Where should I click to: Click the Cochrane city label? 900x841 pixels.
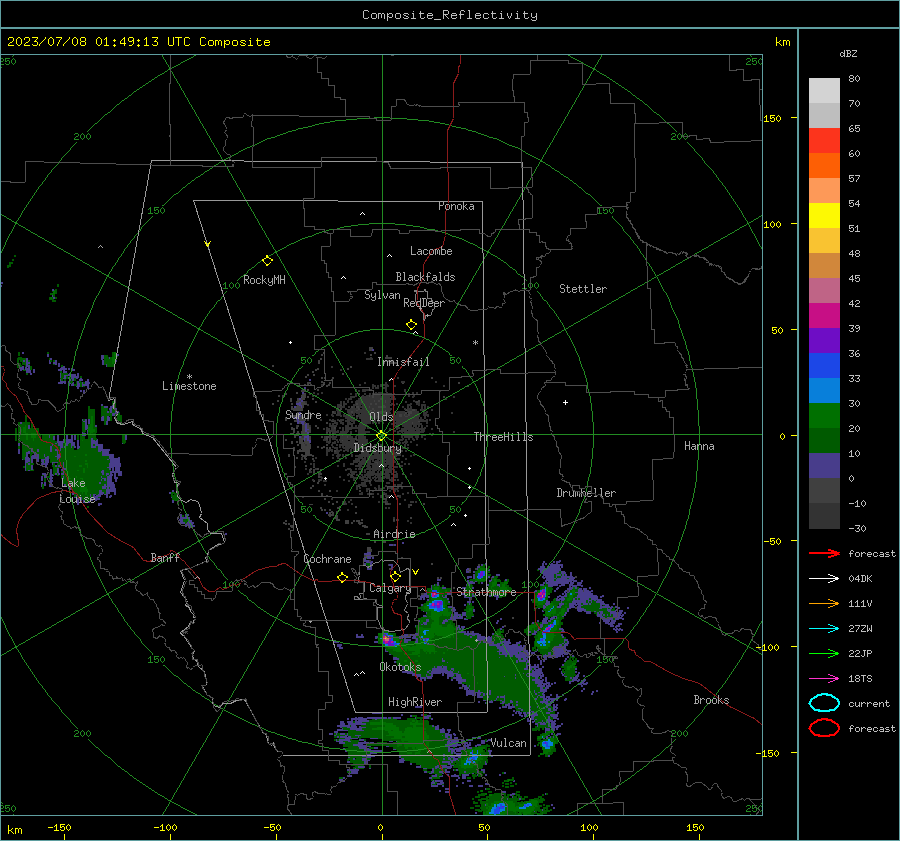(327, 559)
